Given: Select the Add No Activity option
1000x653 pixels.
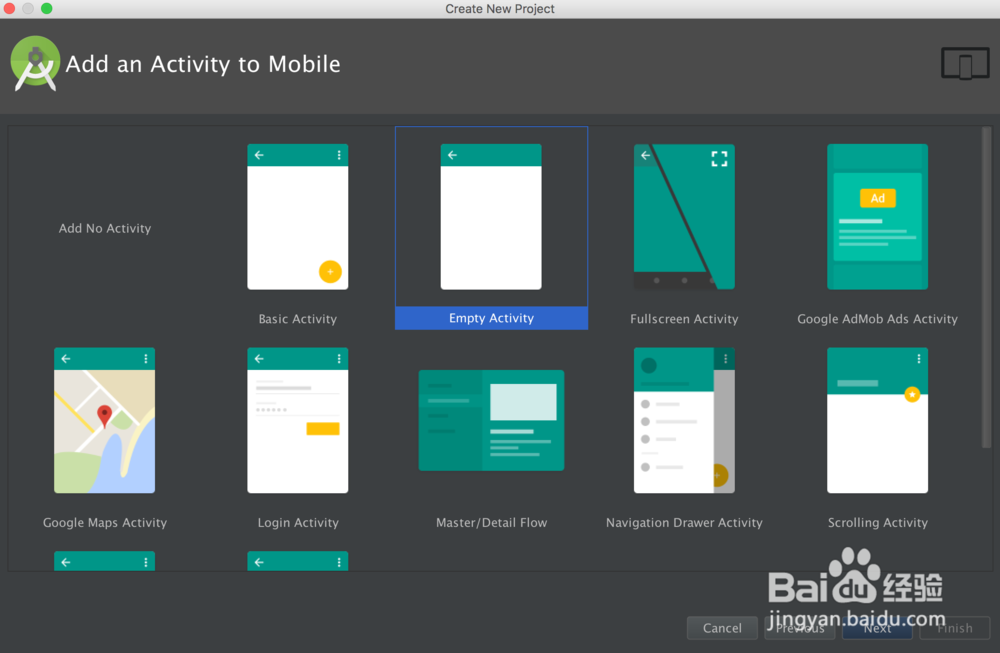Looking at the screenshot, I should pos(105,228).
